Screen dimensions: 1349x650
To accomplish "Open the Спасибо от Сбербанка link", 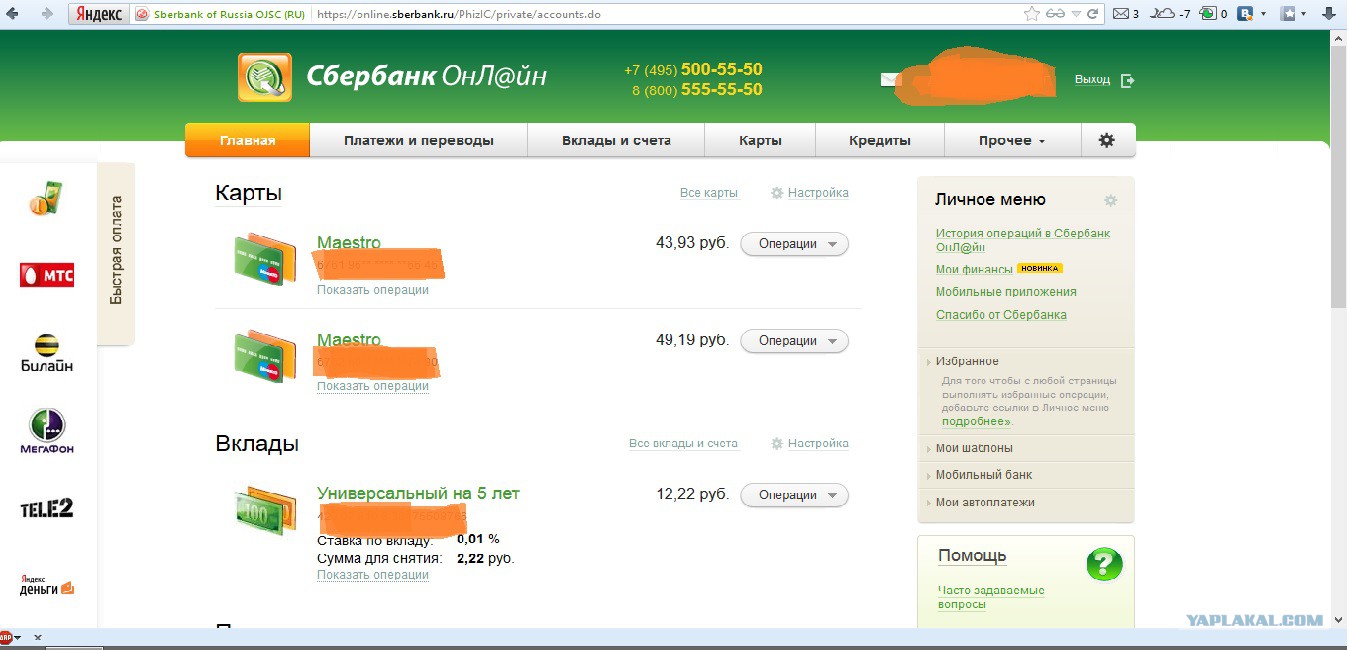I will tap(1001, 315).
